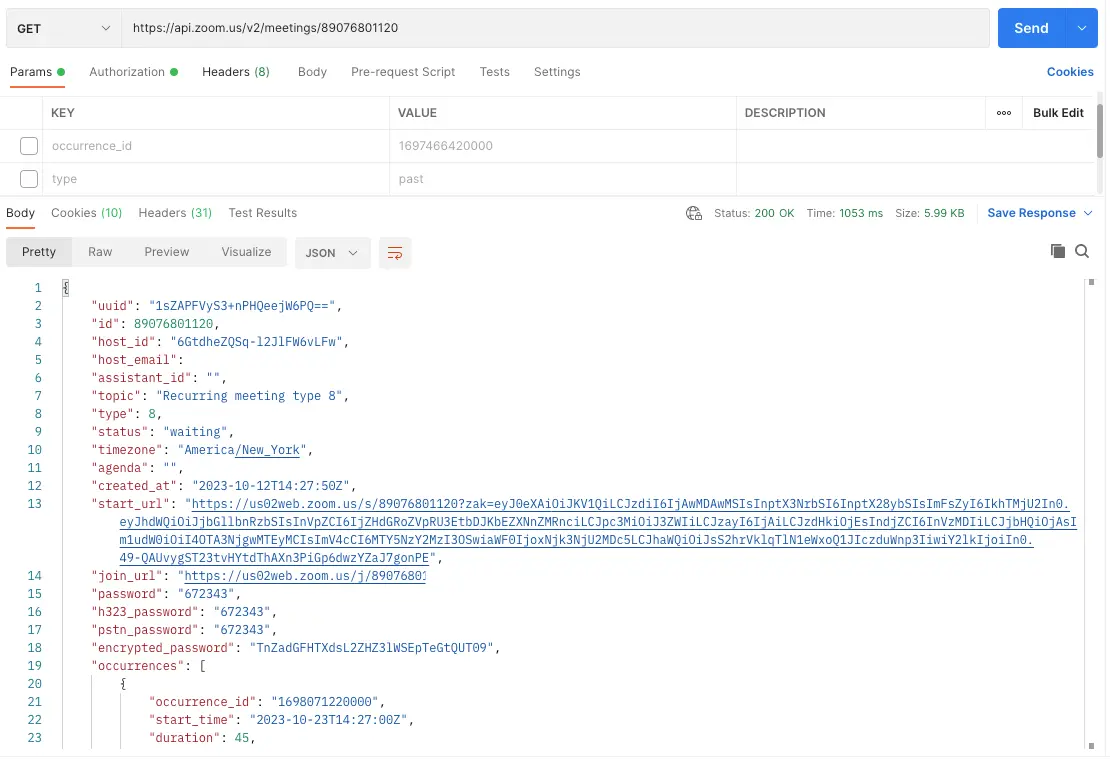The height and width of the screenshot is (759, 1110).
Task: Open search in the response body
Action: tap(1082, 251)
